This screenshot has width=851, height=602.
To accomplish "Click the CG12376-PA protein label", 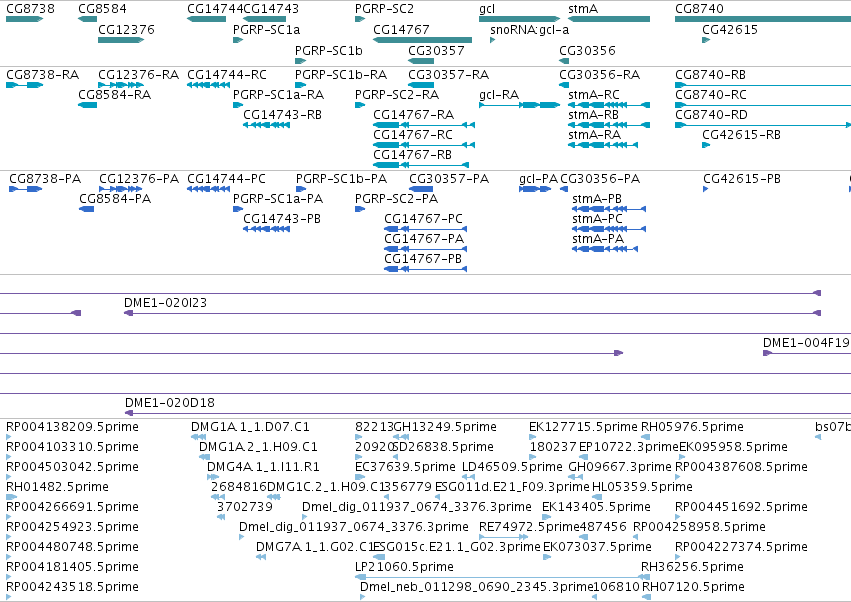I will (x=139, y=179).
